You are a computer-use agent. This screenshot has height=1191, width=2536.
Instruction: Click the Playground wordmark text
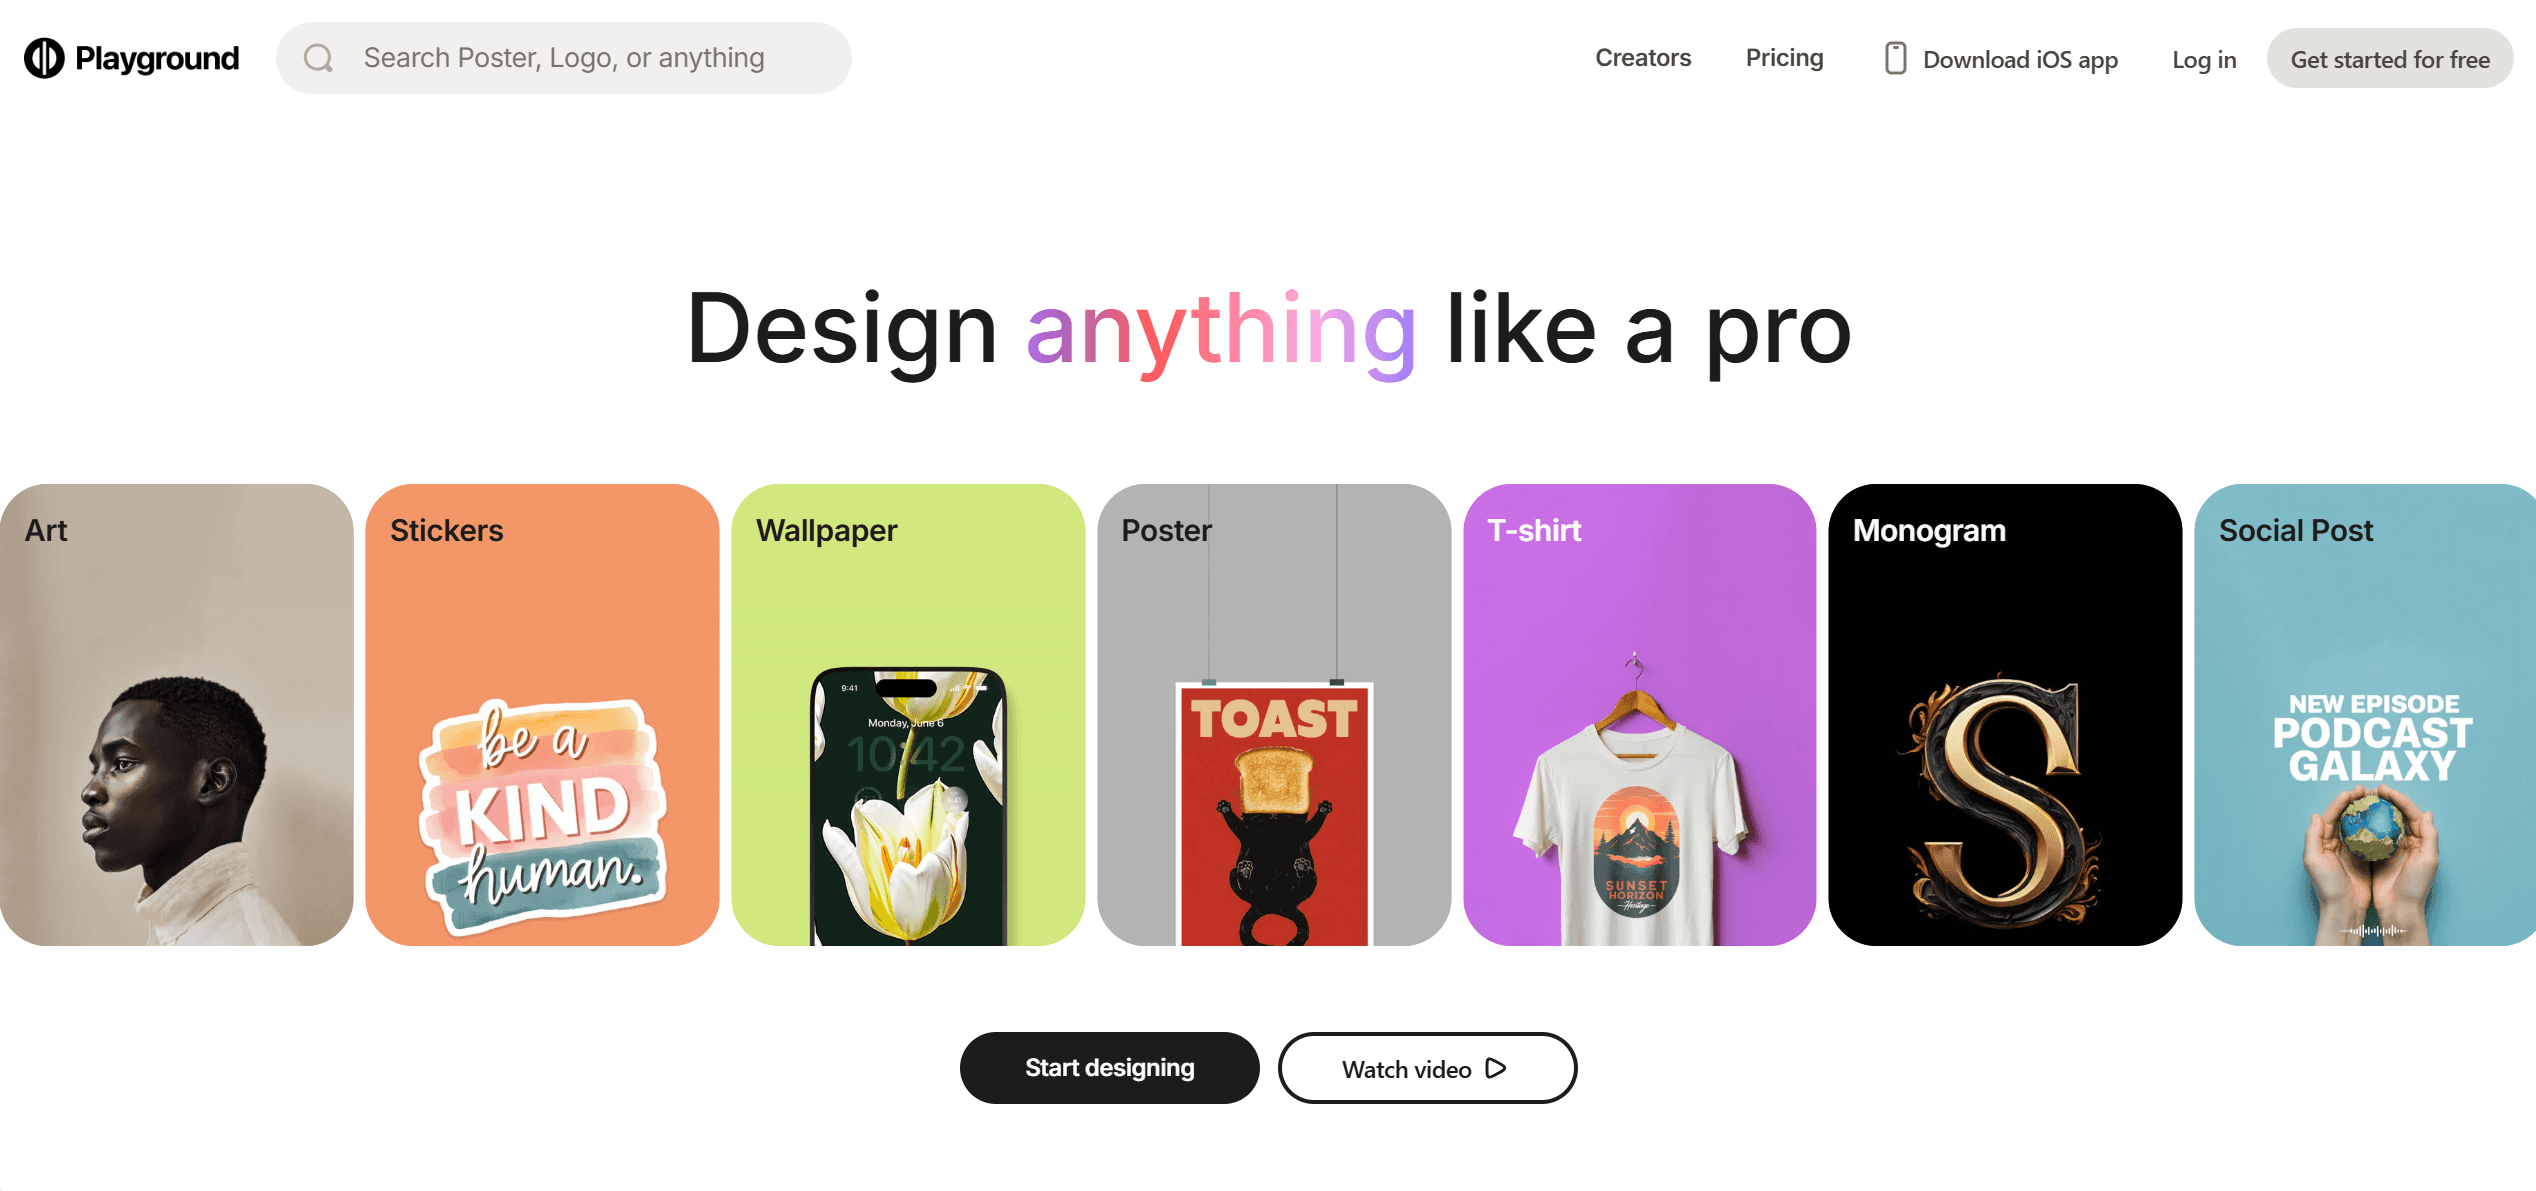pyautogui.click(x=157, y=58)
